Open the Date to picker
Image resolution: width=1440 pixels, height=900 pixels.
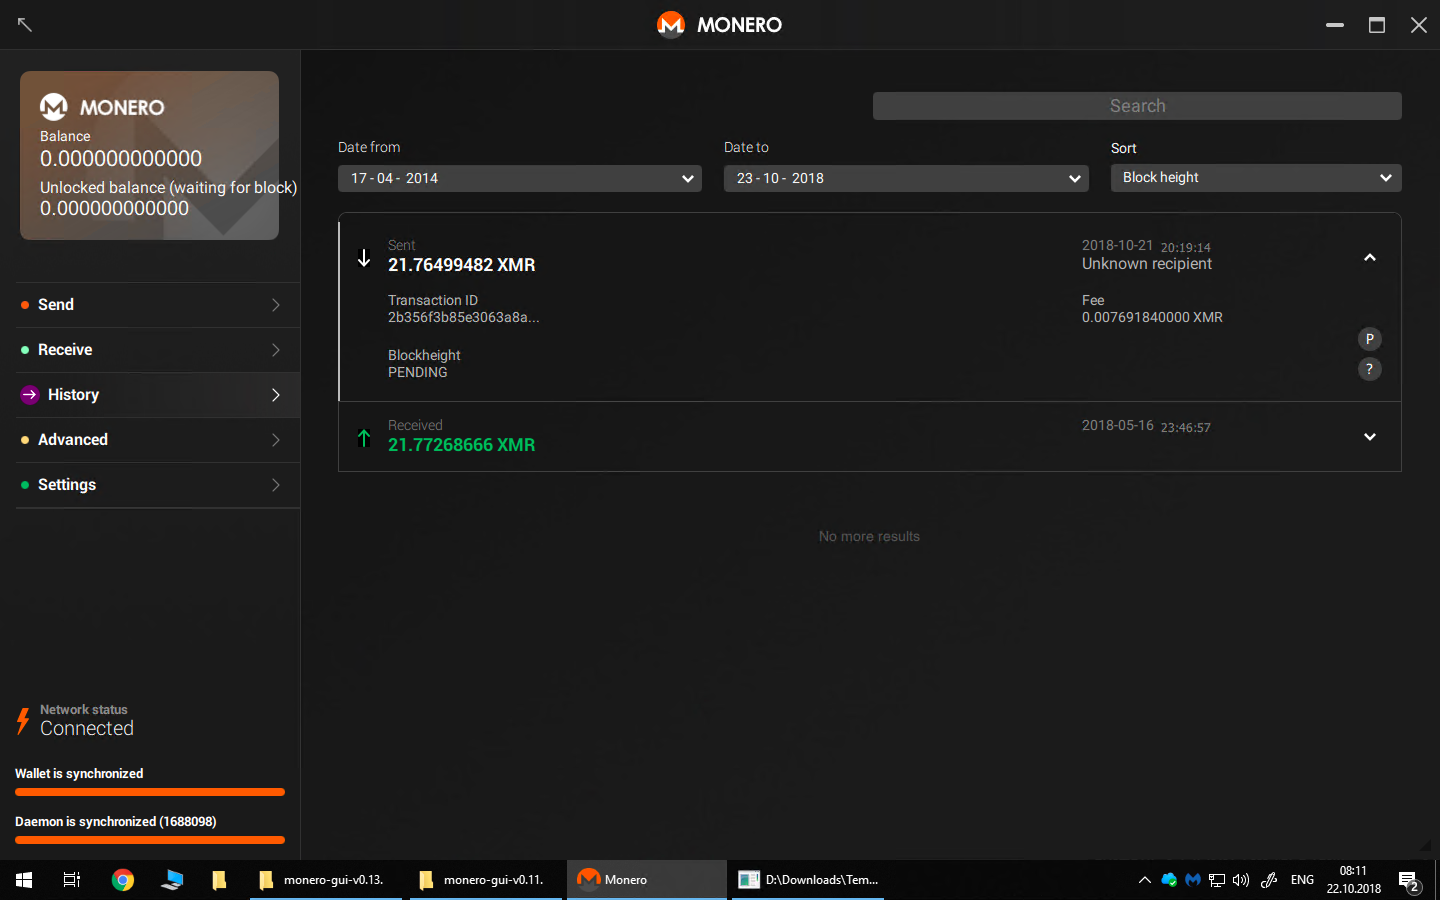[906, 178]
